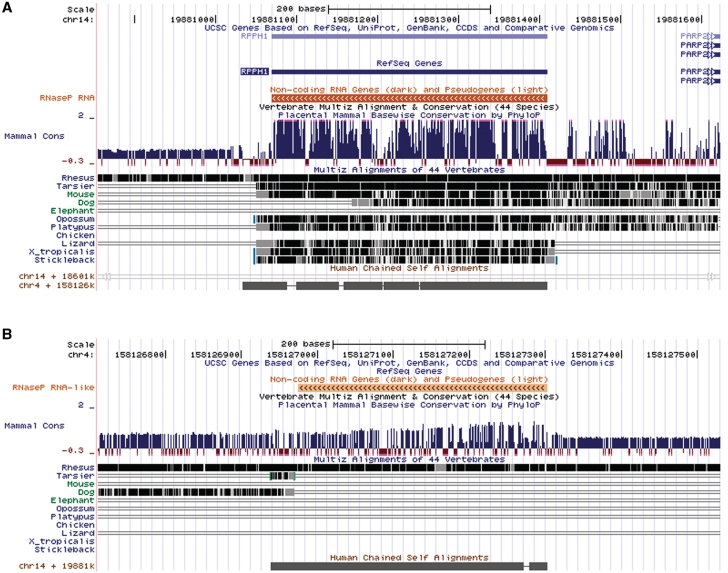
Task: Click the Dog alignment block row in panel B
Action: coord(196,492)
